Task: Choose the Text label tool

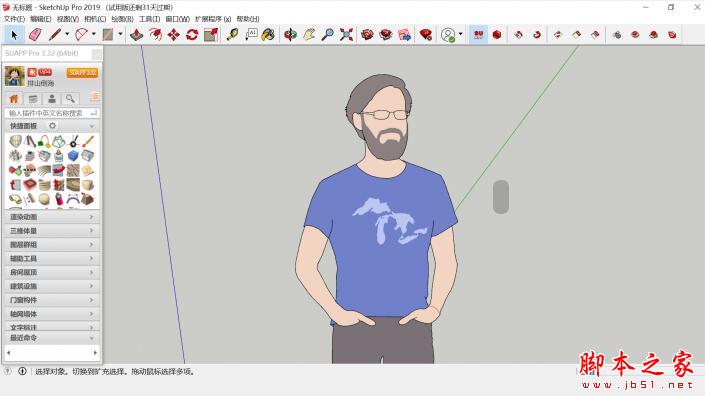Action: click(x=251, y=35)
